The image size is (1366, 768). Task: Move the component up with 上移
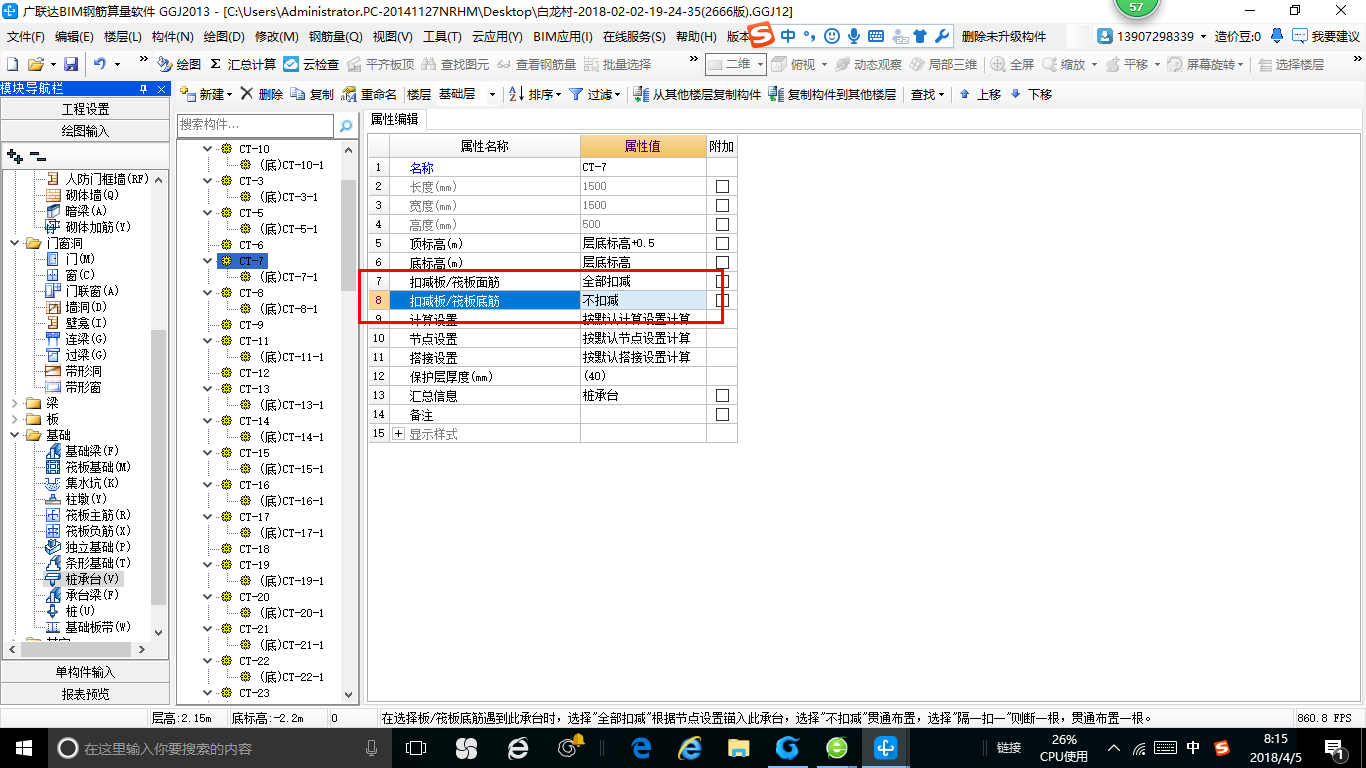(x=980, y=94)
